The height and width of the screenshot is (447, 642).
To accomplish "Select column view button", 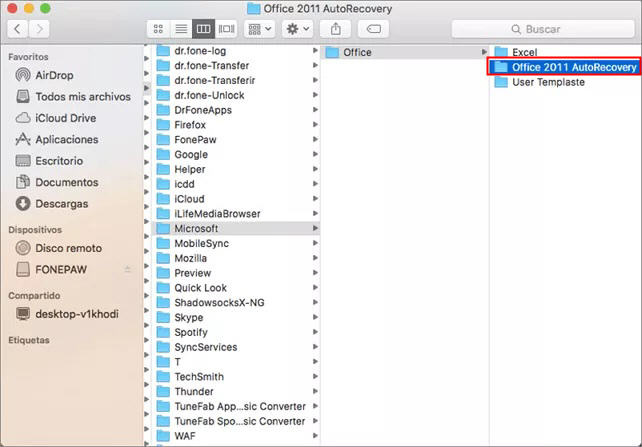I will tap(203, 29).
